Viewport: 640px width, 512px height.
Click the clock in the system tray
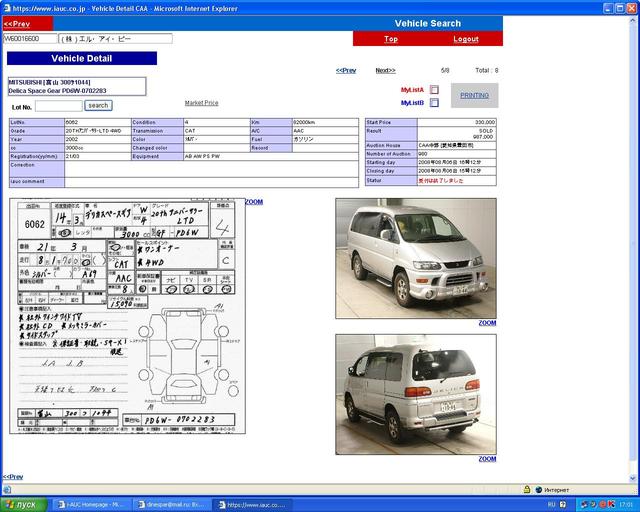pos(626,505)
